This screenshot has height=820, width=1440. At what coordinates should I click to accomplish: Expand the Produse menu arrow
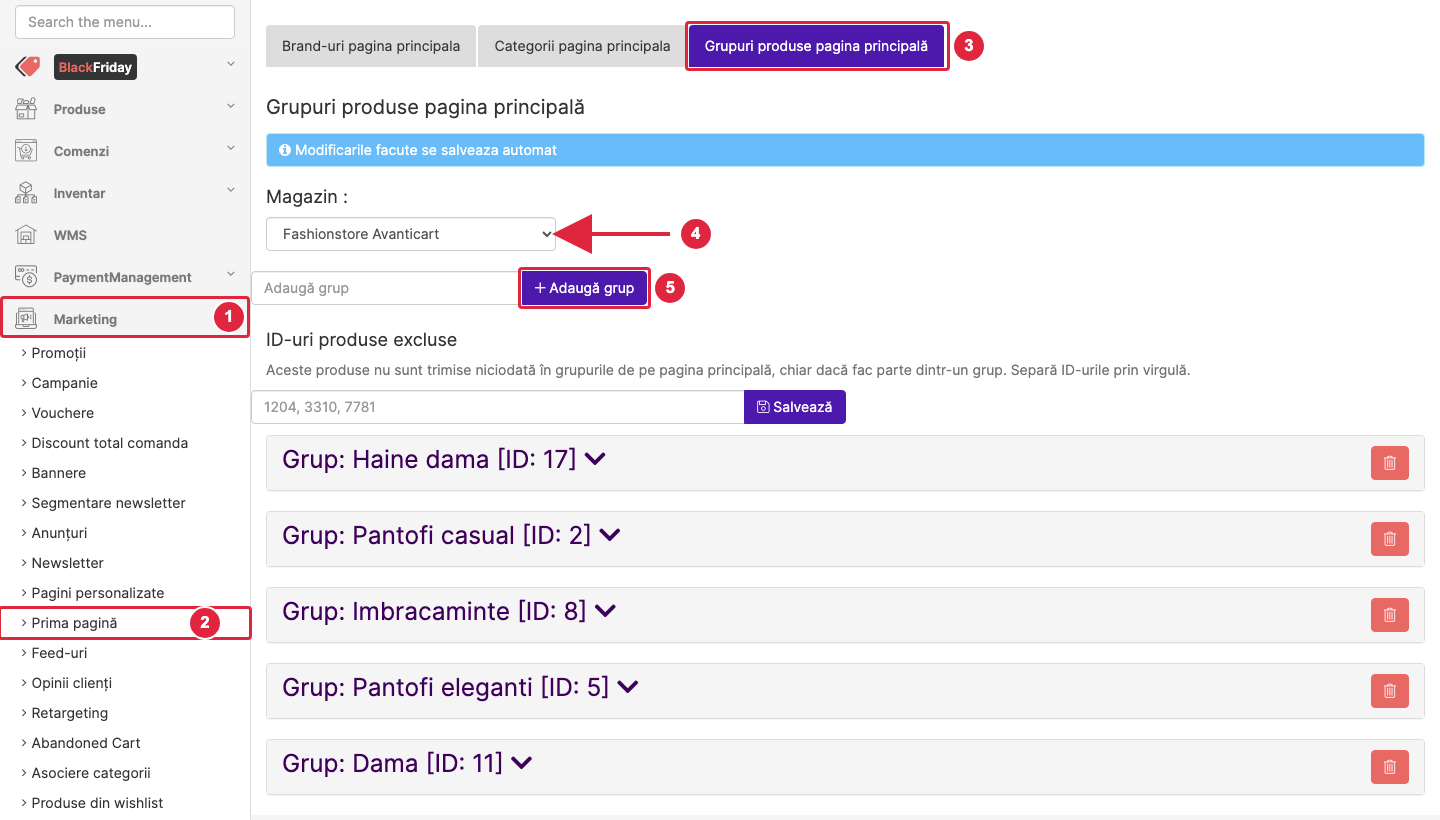click(231, 106)
